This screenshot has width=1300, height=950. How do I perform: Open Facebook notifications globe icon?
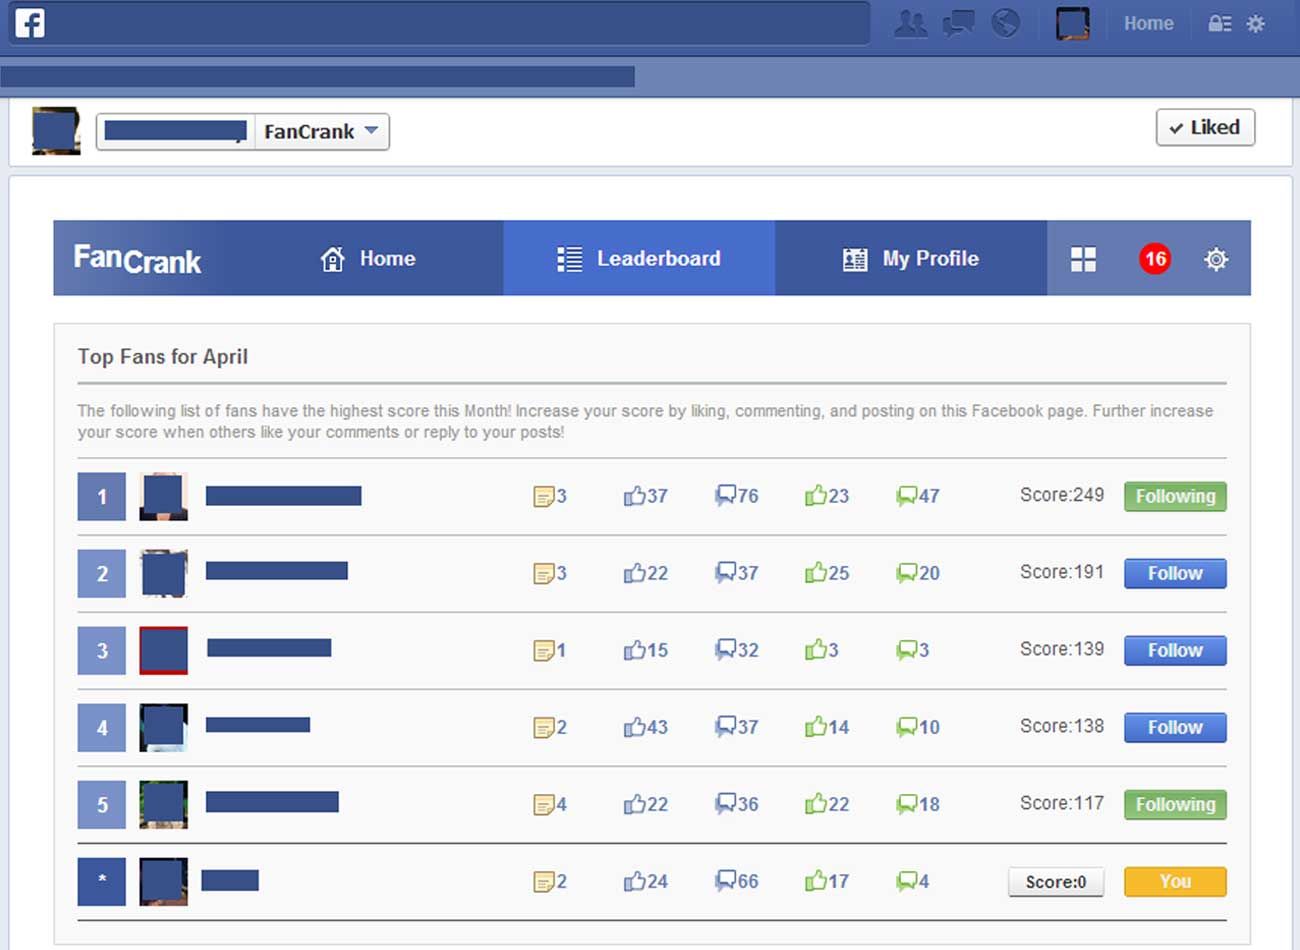click(x=1006, y=23)
